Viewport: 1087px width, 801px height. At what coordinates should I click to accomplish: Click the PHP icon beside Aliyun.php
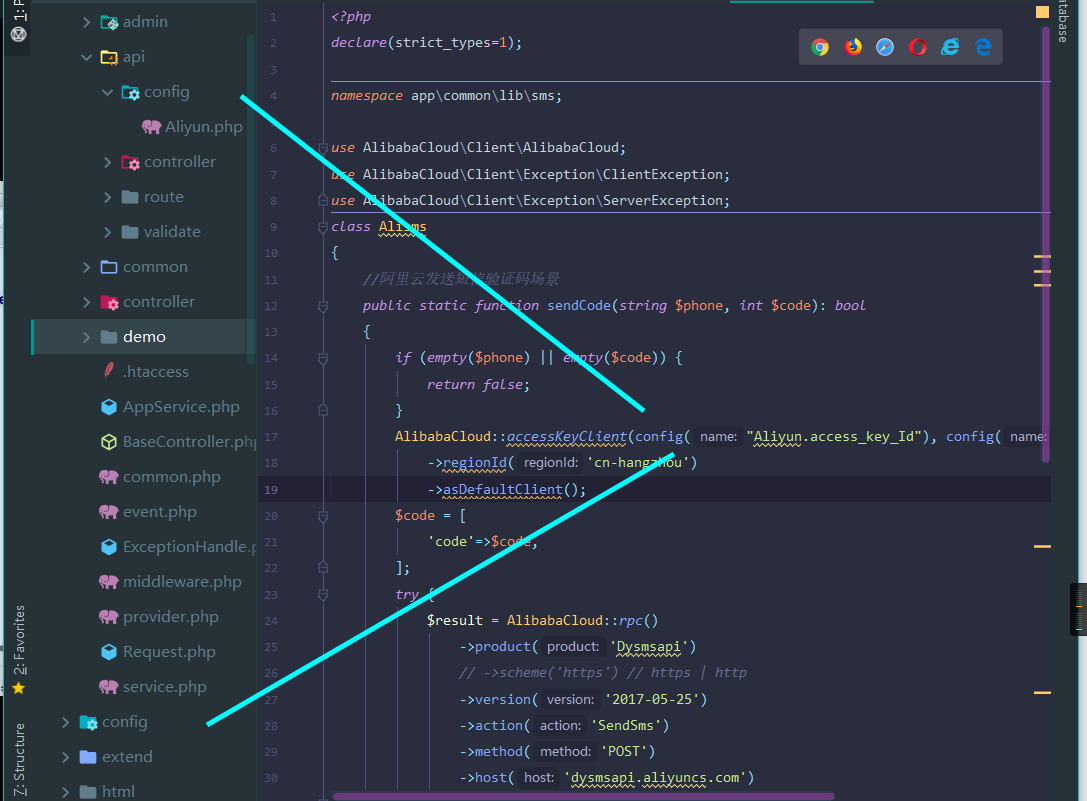coord(151,127)
